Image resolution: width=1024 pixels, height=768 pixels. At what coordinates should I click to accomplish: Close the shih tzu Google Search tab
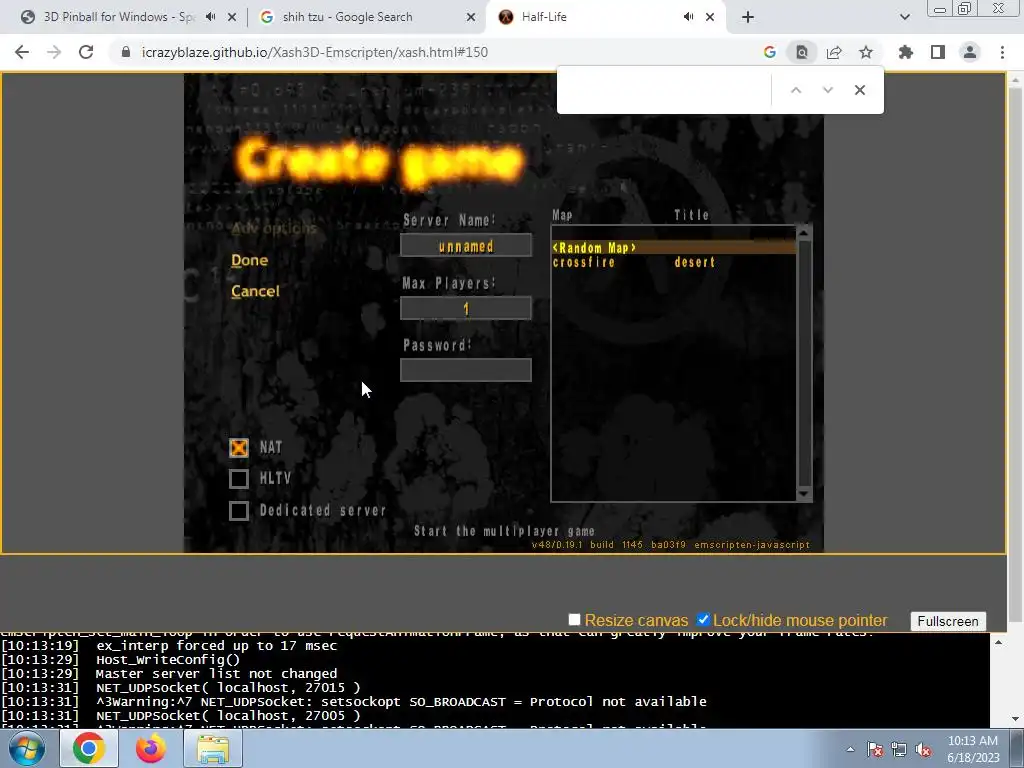471,18
